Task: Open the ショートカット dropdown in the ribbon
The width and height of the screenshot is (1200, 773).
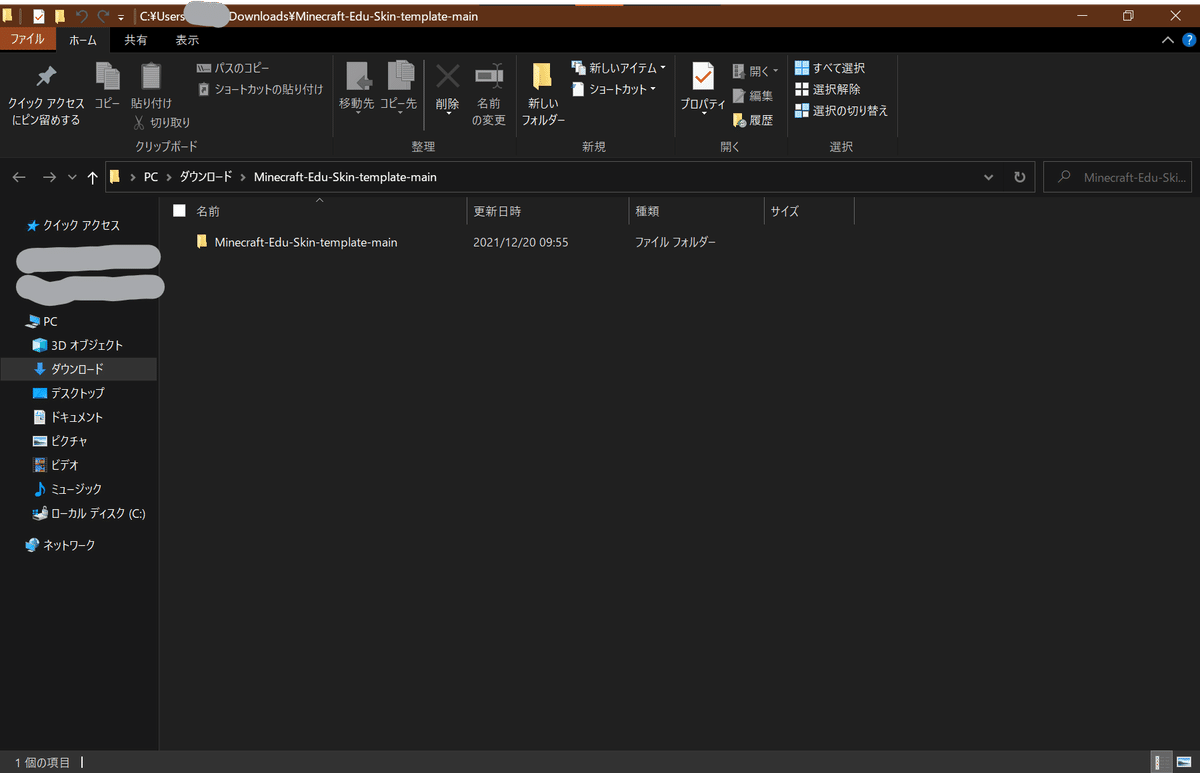Action: coord(615,89)
